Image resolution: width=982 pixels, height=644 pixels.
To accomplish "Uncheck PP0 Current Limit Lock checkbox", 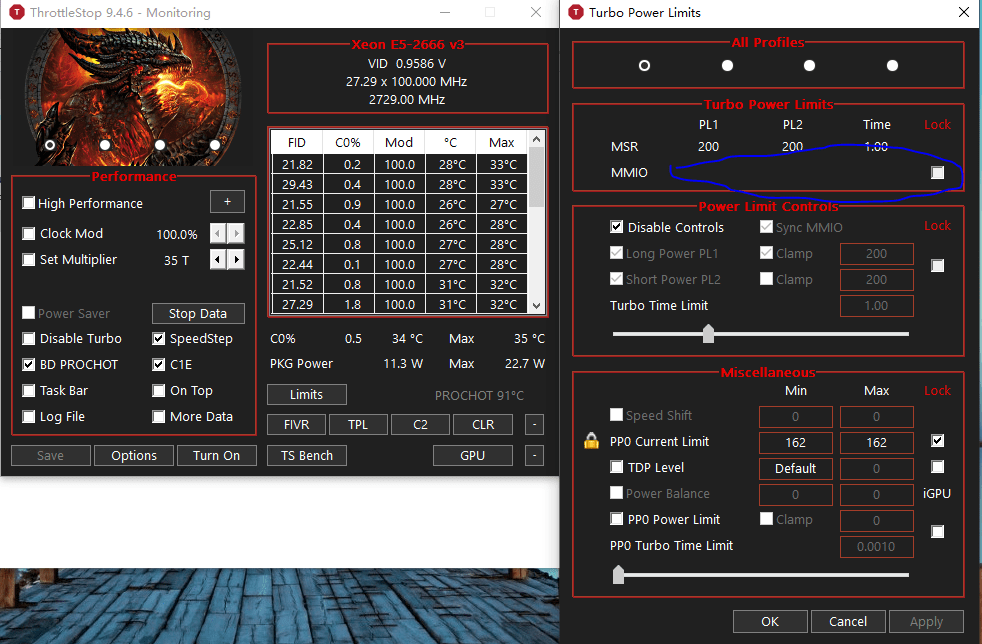I will (x=938, y=441).
